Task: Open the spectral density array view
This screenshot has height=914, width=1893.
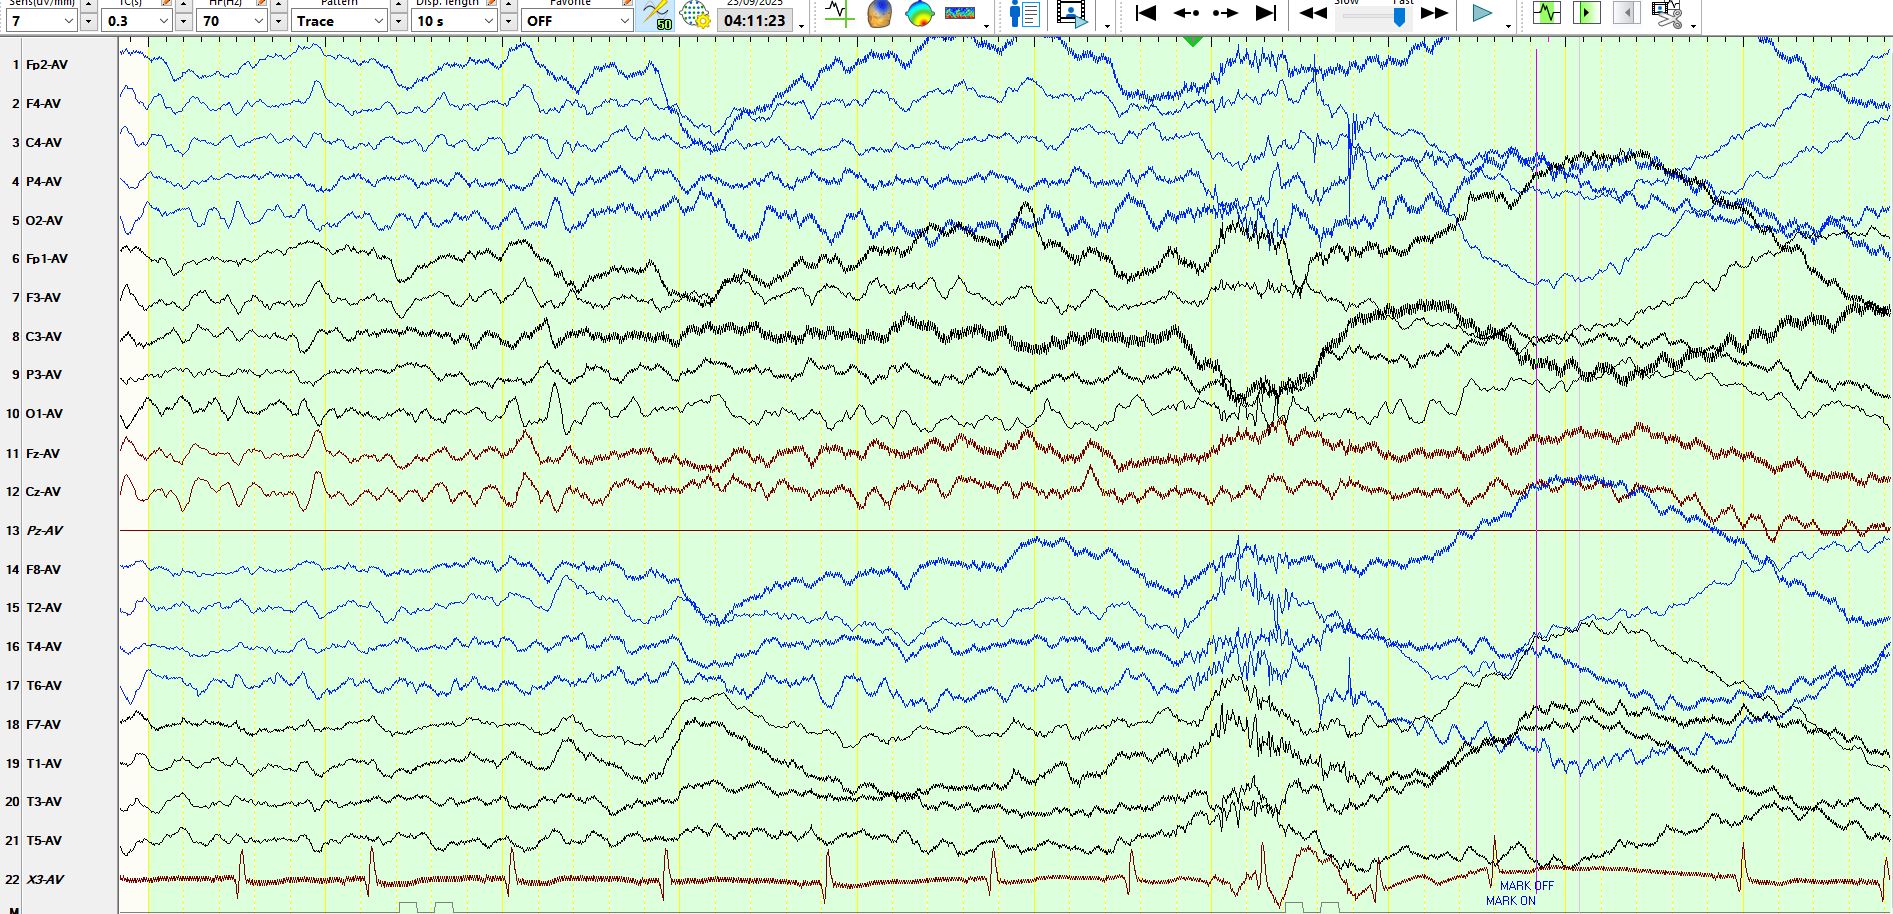Action: 960,14
